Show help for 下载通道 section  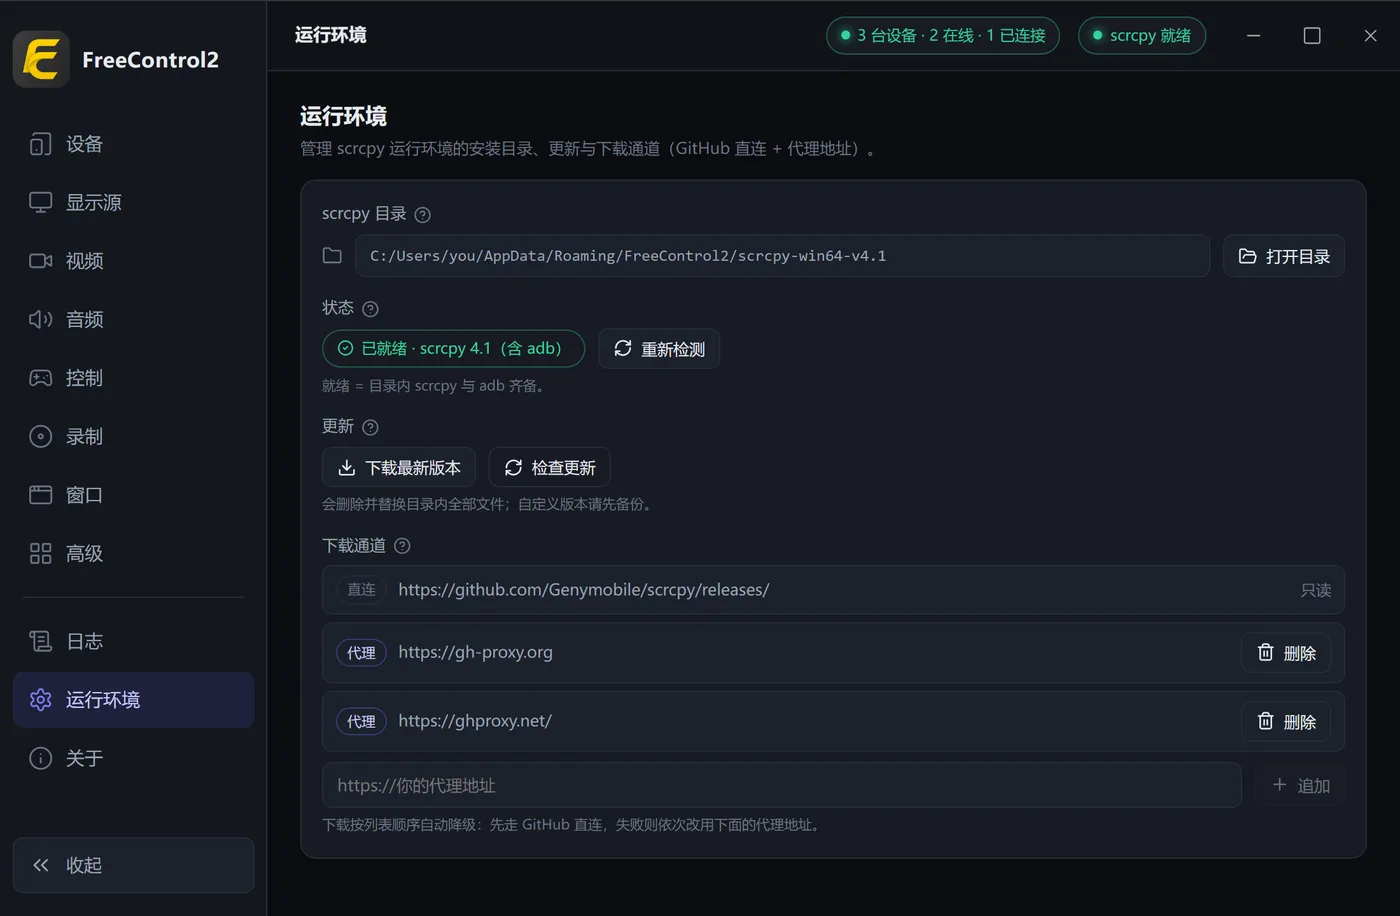pos(402,546)
